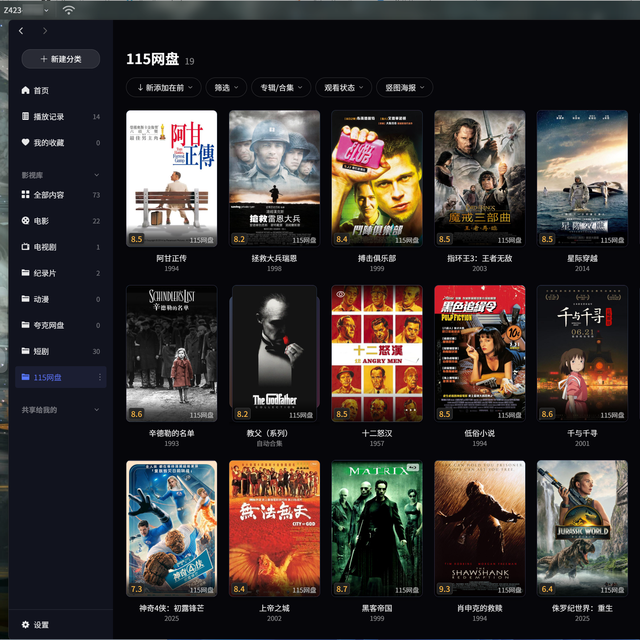Screen dimensions: 640x640
Task: Open the 低俗小说 poster
Action: tap(480, 353)
